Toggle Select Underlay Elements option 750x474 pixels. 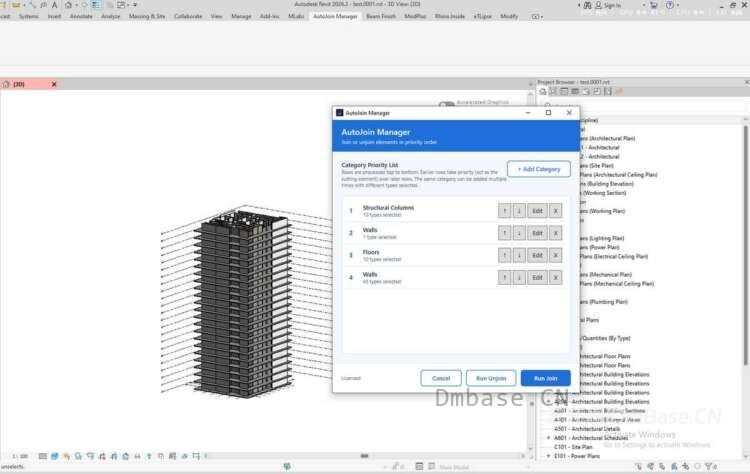(651, 466)
